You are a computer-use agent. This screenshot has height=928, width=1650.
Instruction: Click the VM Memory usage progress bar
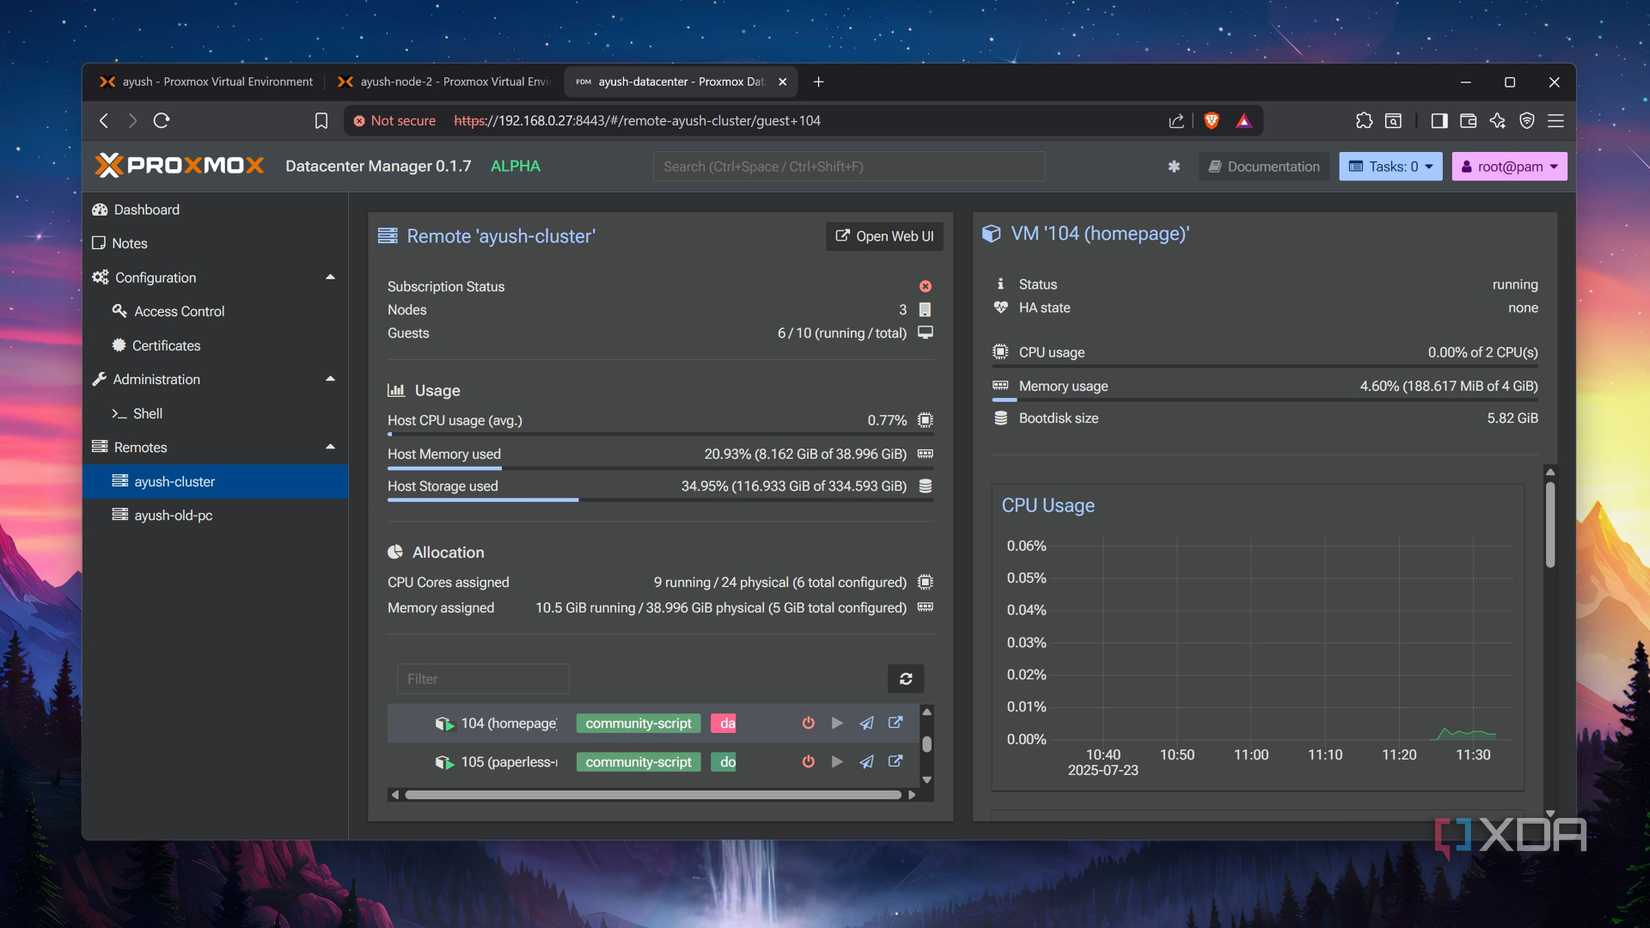[x=1265, y=399]
